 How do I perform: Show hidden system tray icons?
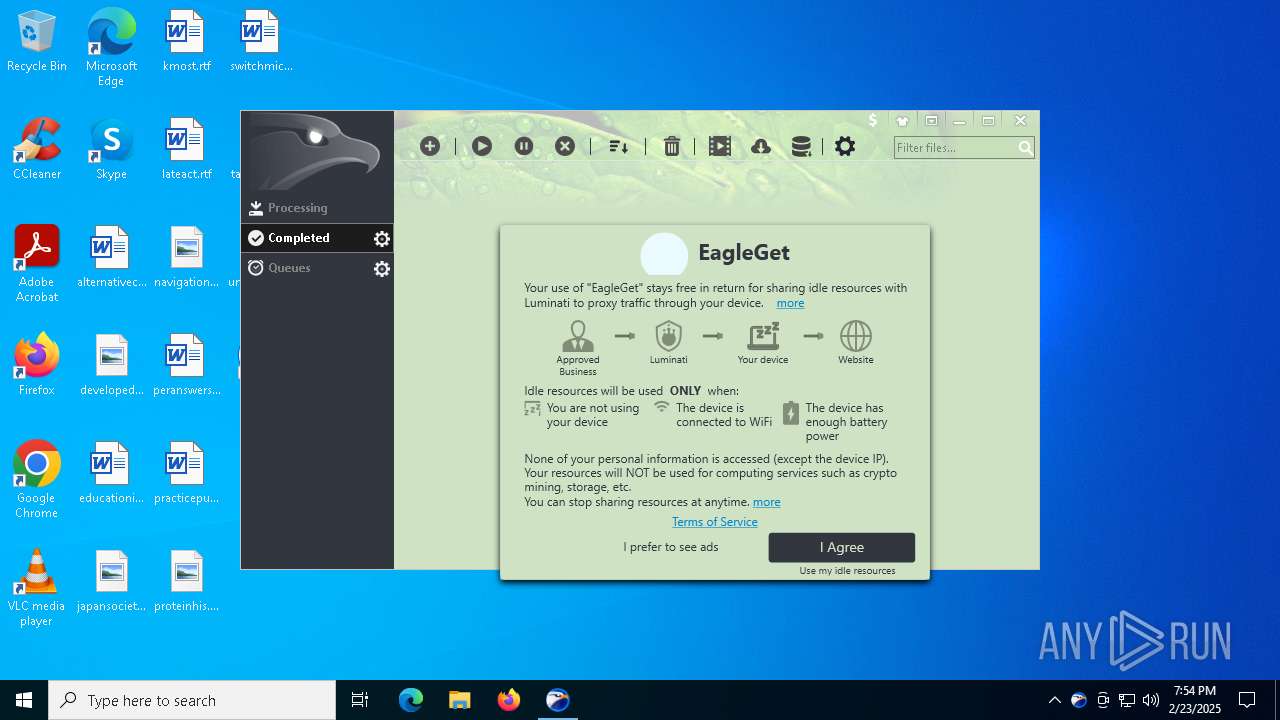[x=1054, y=700]
